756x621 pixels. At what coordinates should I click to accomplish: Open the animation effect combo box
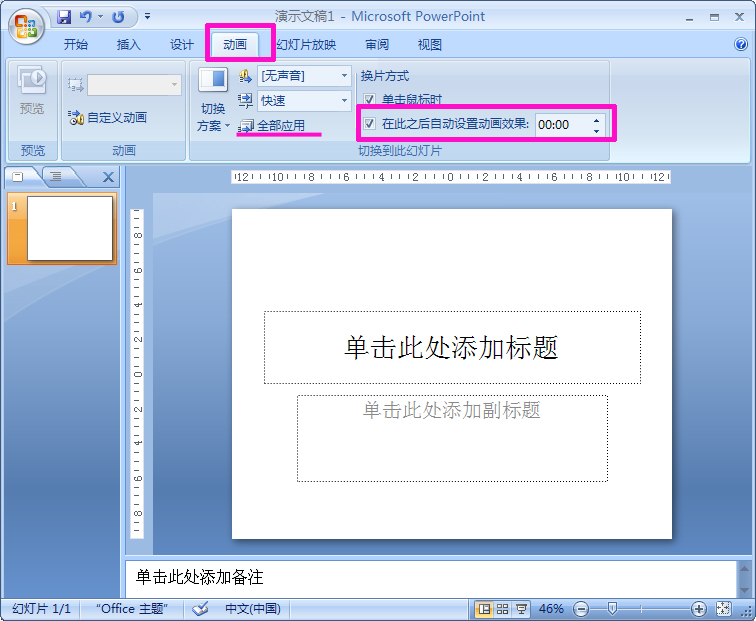pyautogui.click(x=134, y=85)
